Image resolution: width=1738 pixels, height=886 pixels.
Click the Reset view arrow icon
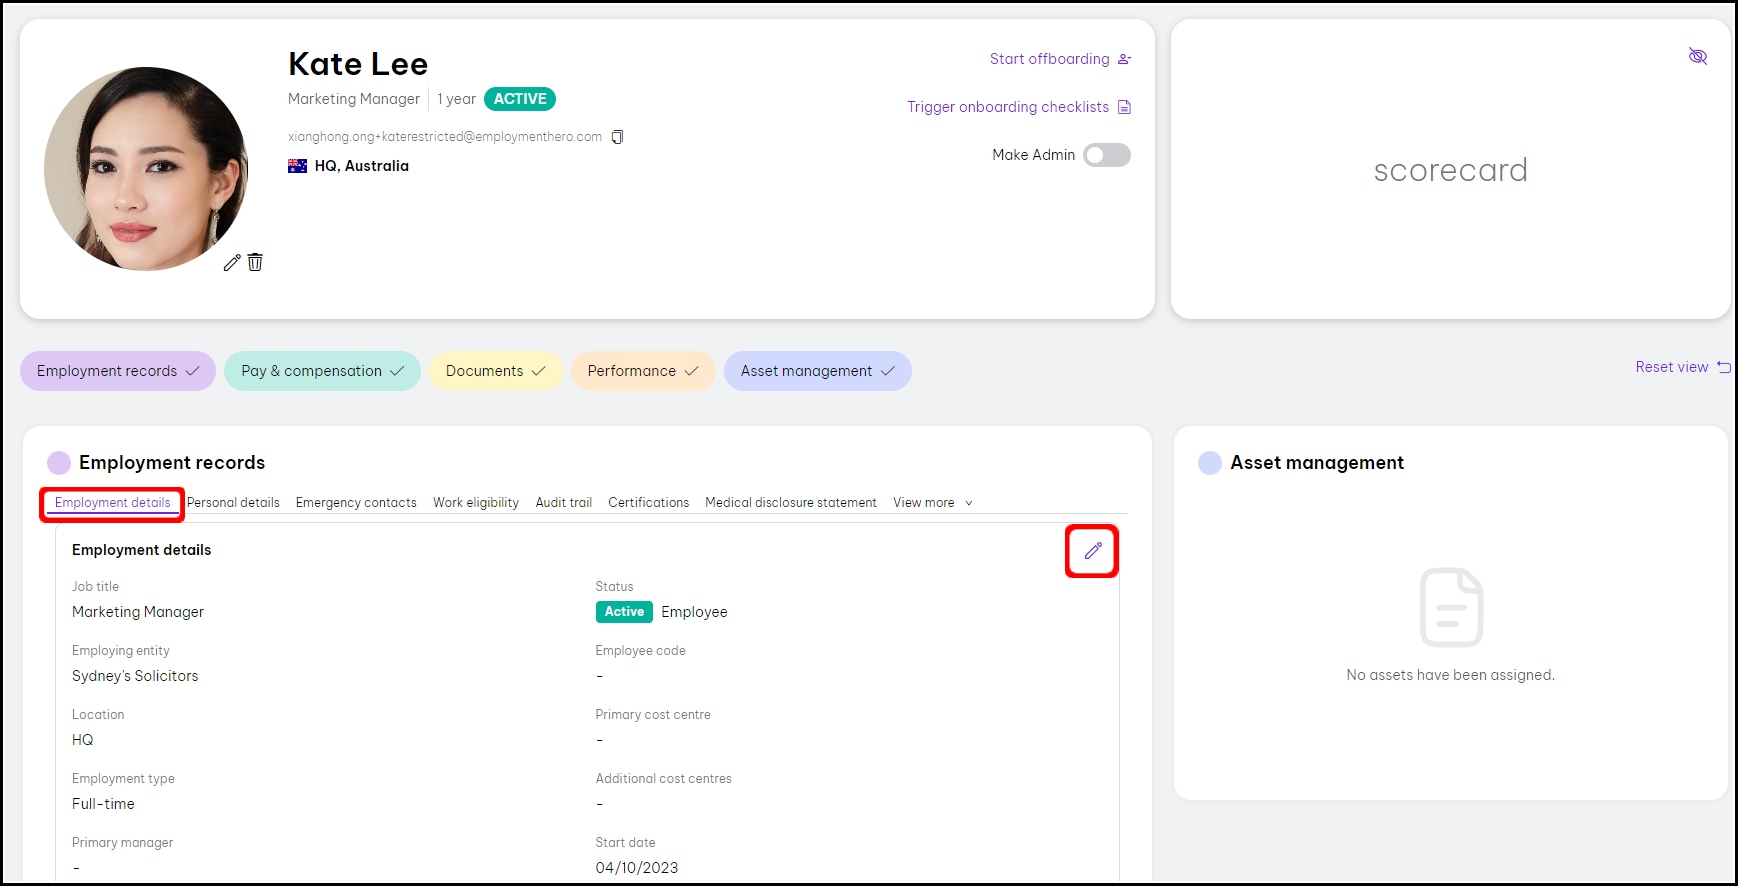tap(1723, 367)
